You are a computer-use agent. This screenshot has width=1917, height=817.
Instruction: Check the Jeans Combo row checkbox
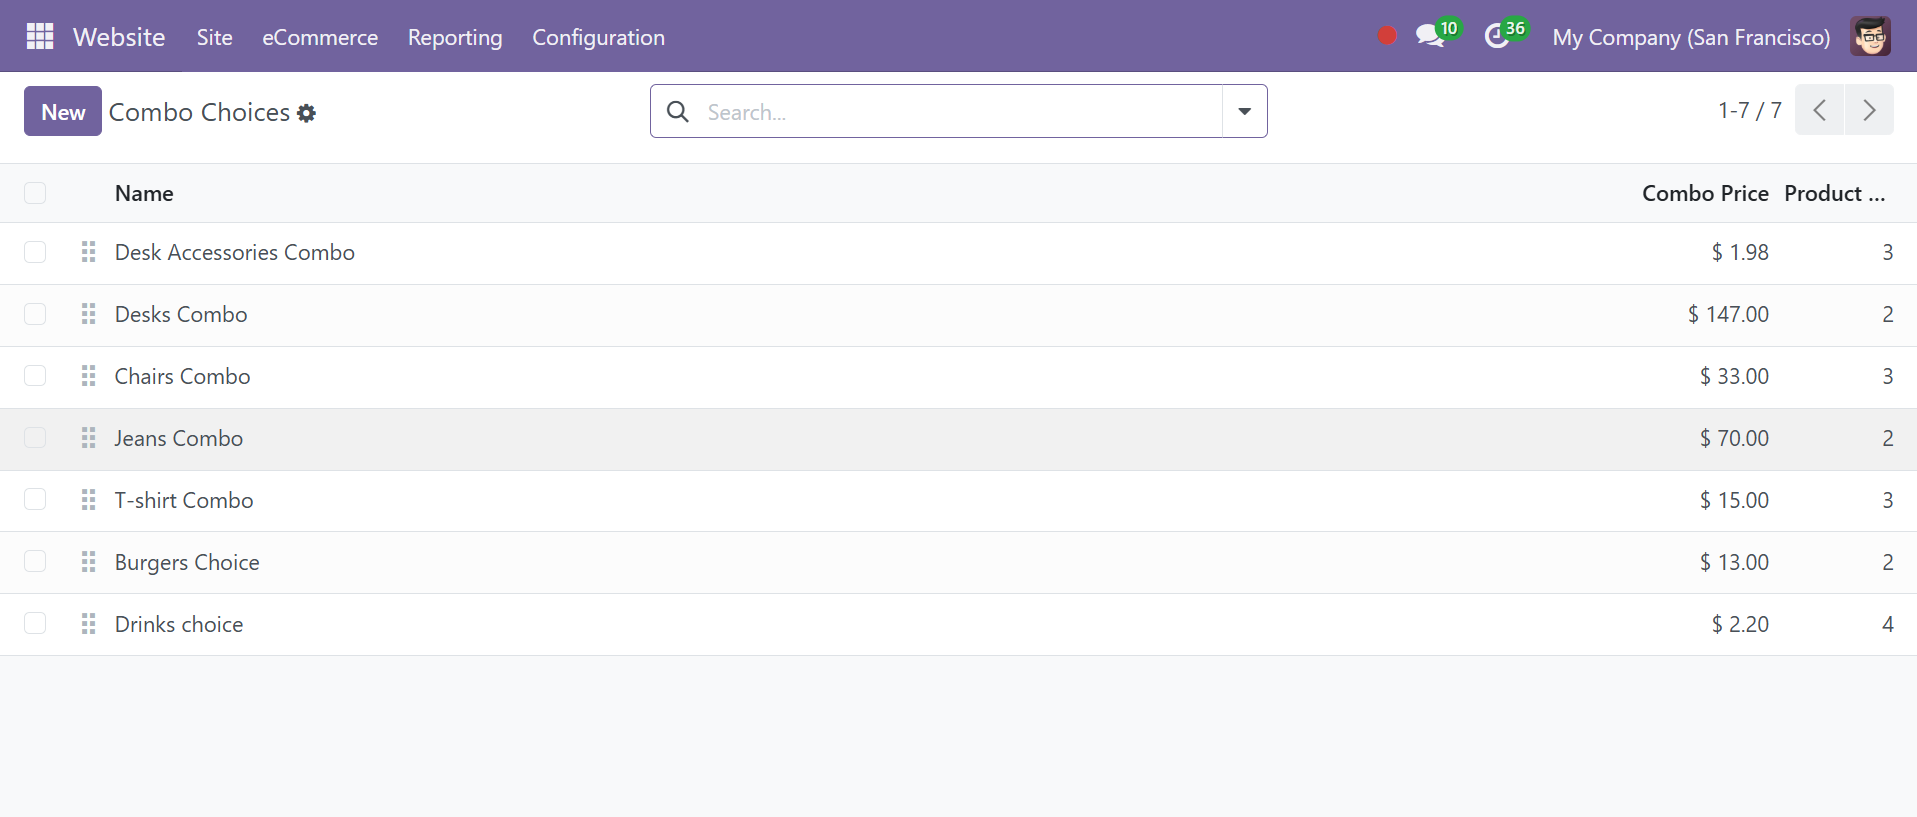click(35, 438)
